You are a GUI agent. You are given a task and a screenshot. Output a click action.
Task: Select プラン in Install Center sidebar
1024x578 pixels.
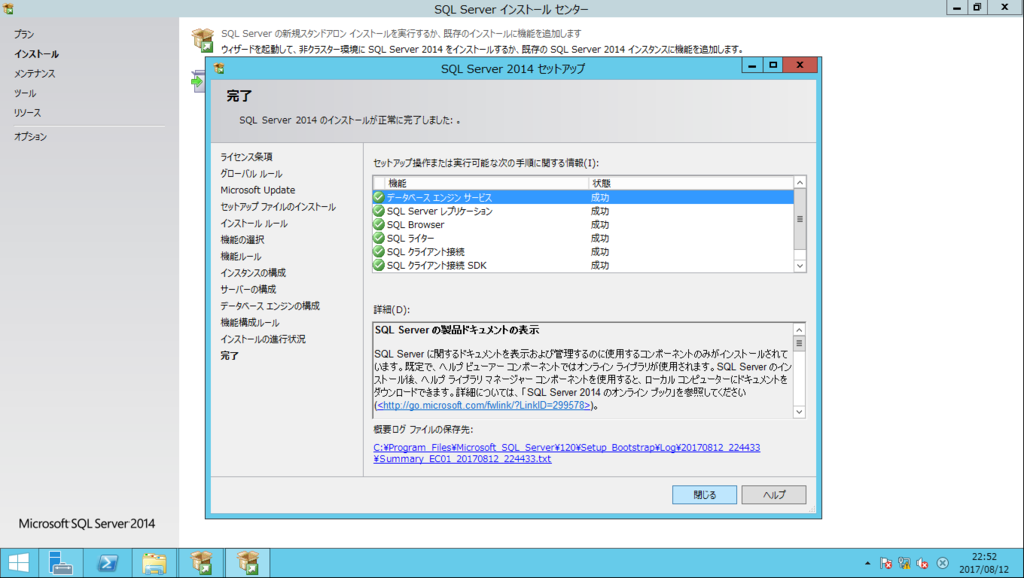(x=24, y=34)
